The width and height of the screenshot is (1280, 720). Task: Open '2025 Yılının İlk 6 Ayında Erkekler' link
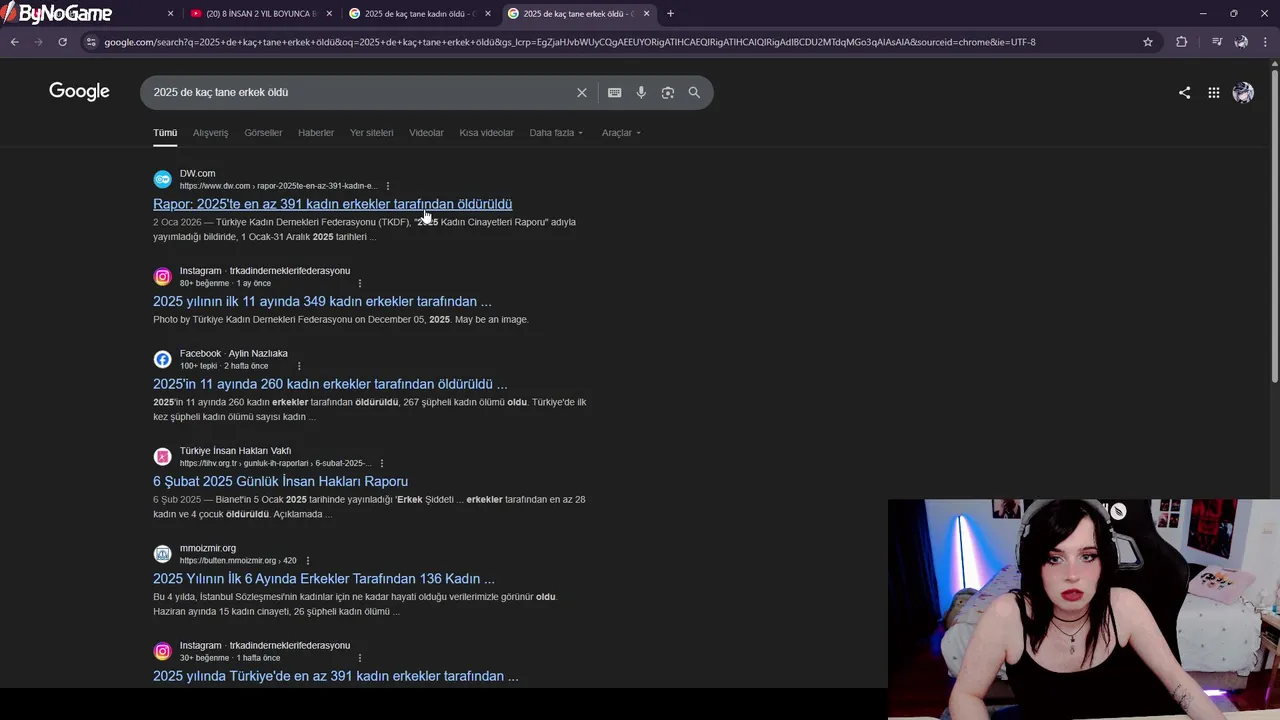pos(324,579)
